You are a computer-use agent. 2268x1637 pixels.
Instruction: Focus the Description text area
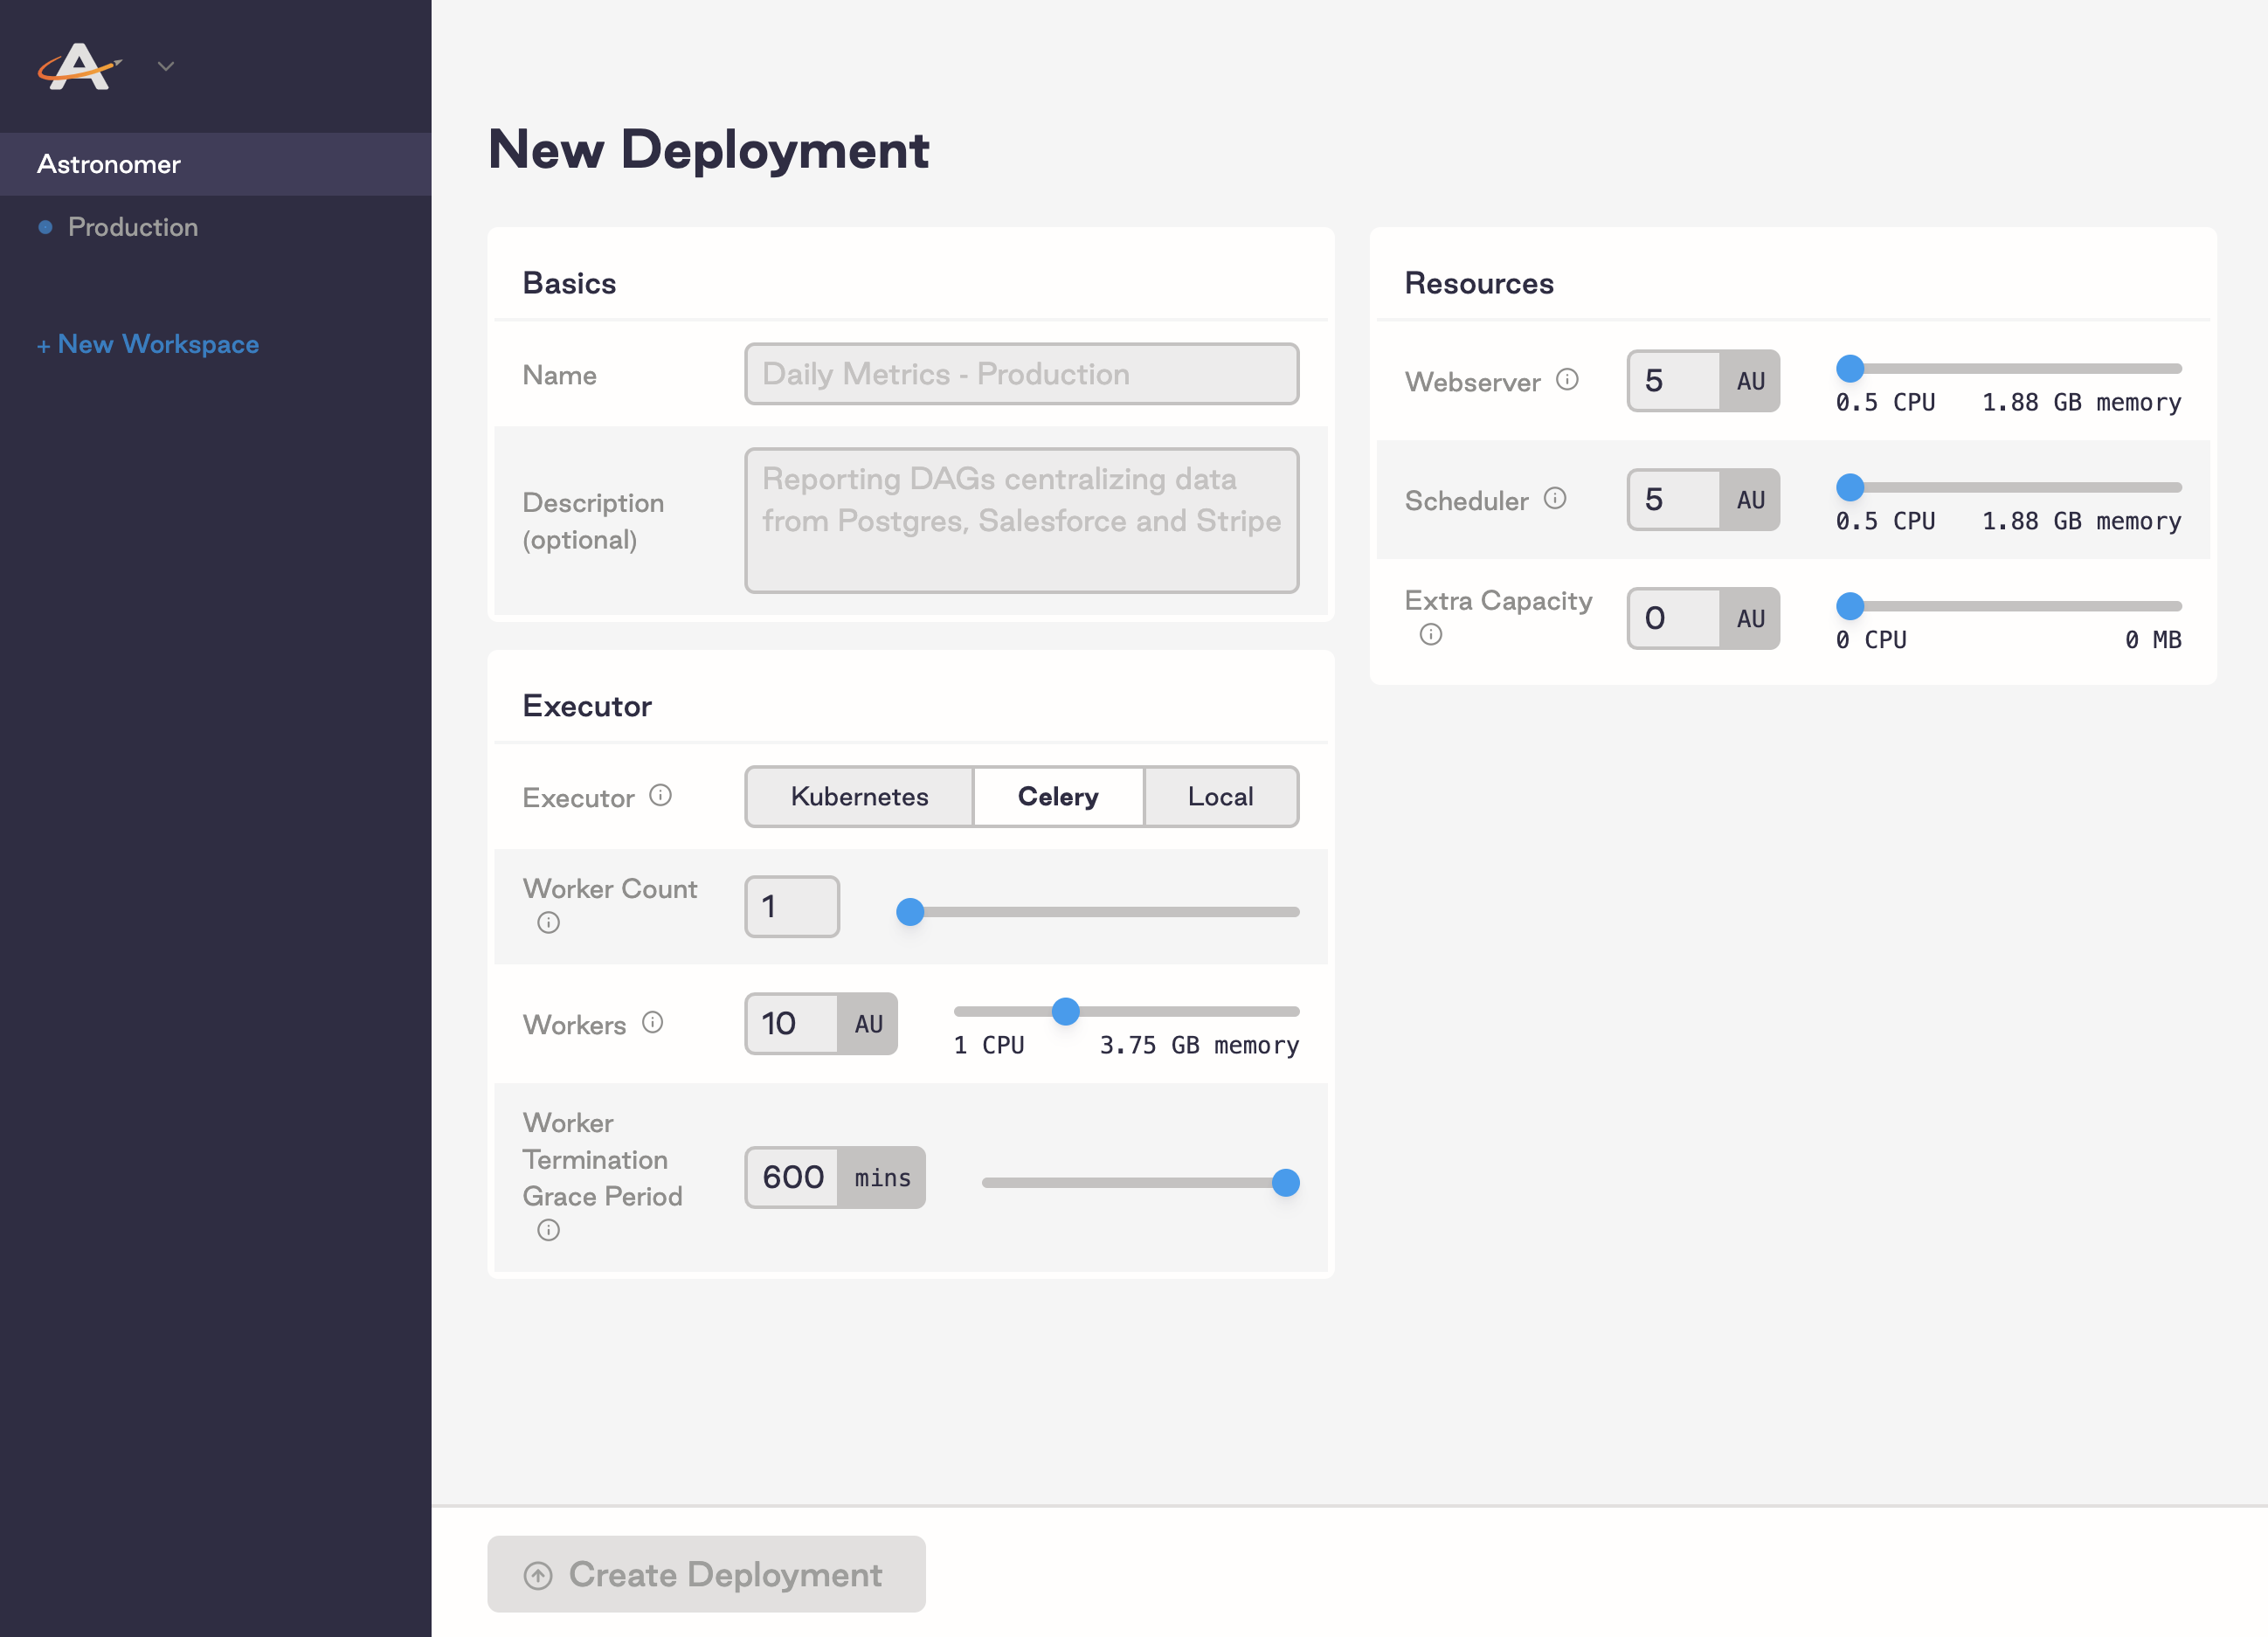pos(1020,520)
